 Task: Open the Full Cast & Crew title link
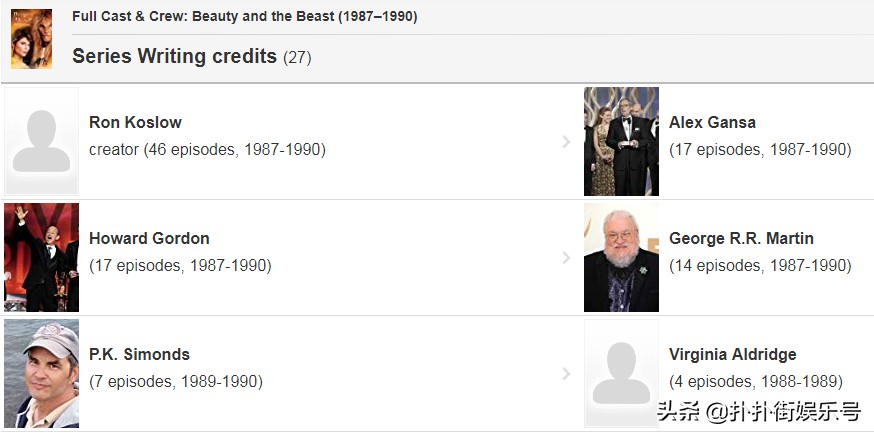coord(244,17)
